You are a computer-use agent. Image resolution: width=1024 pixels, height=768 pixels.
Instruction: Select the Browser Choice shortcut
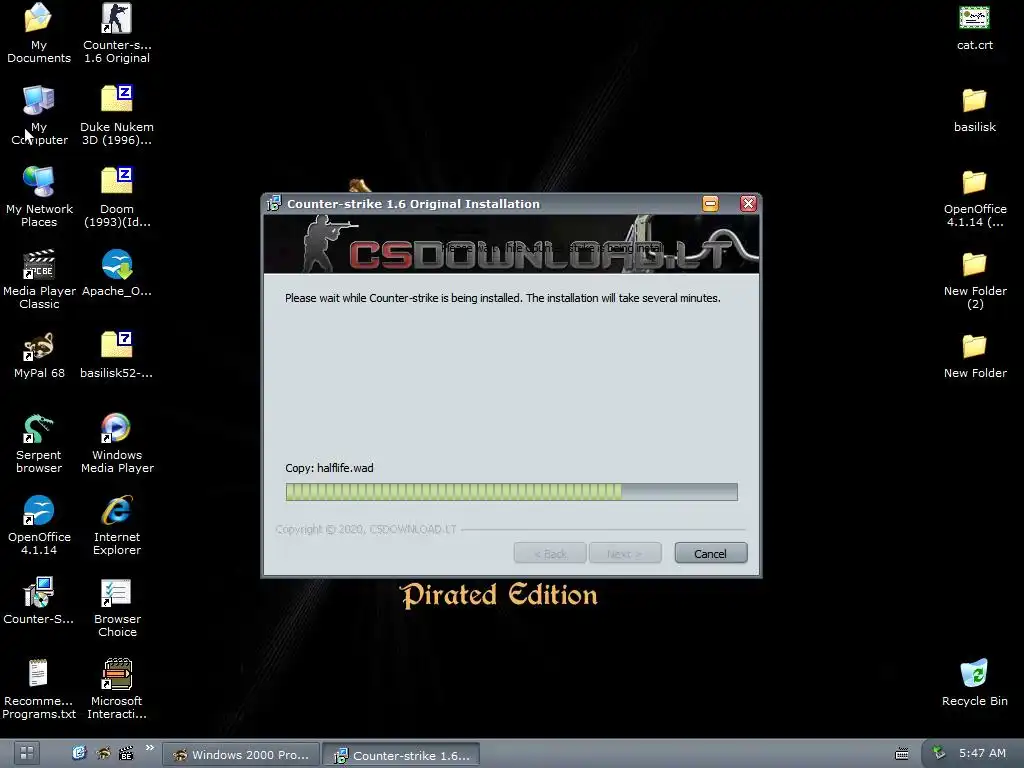click(x=117, y=607)
